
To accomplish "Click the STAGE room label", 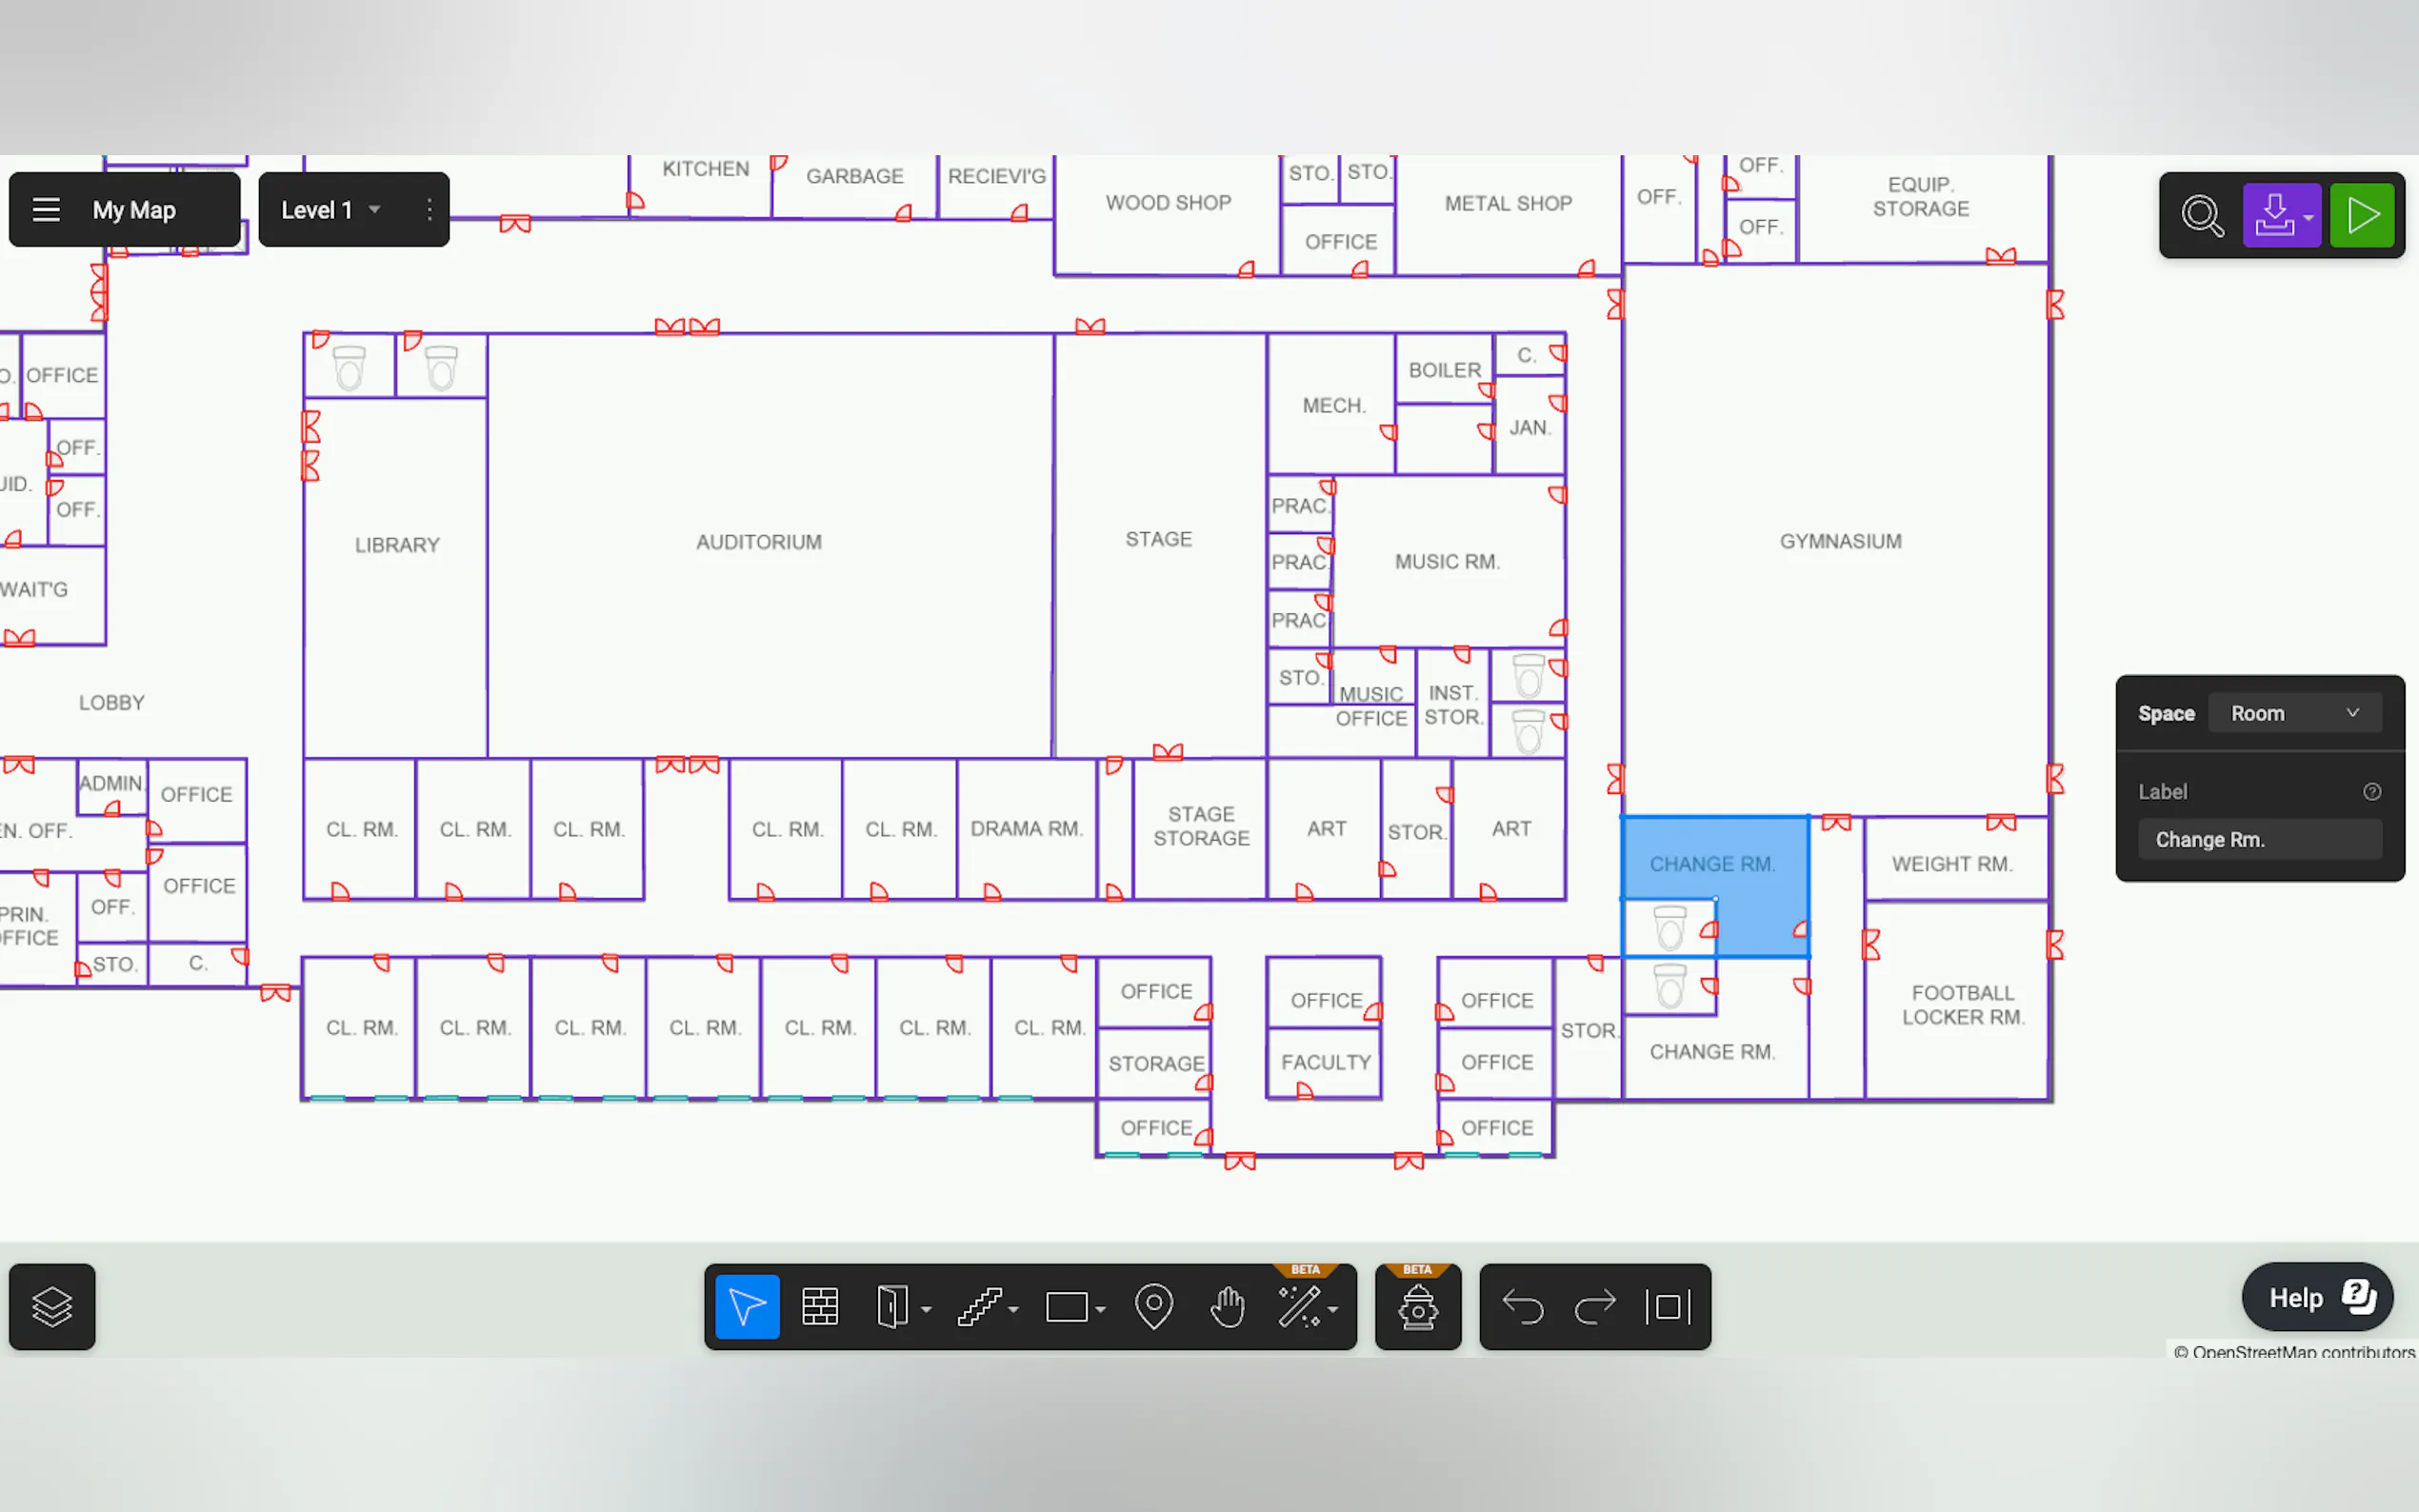I will pos(1158,539).
